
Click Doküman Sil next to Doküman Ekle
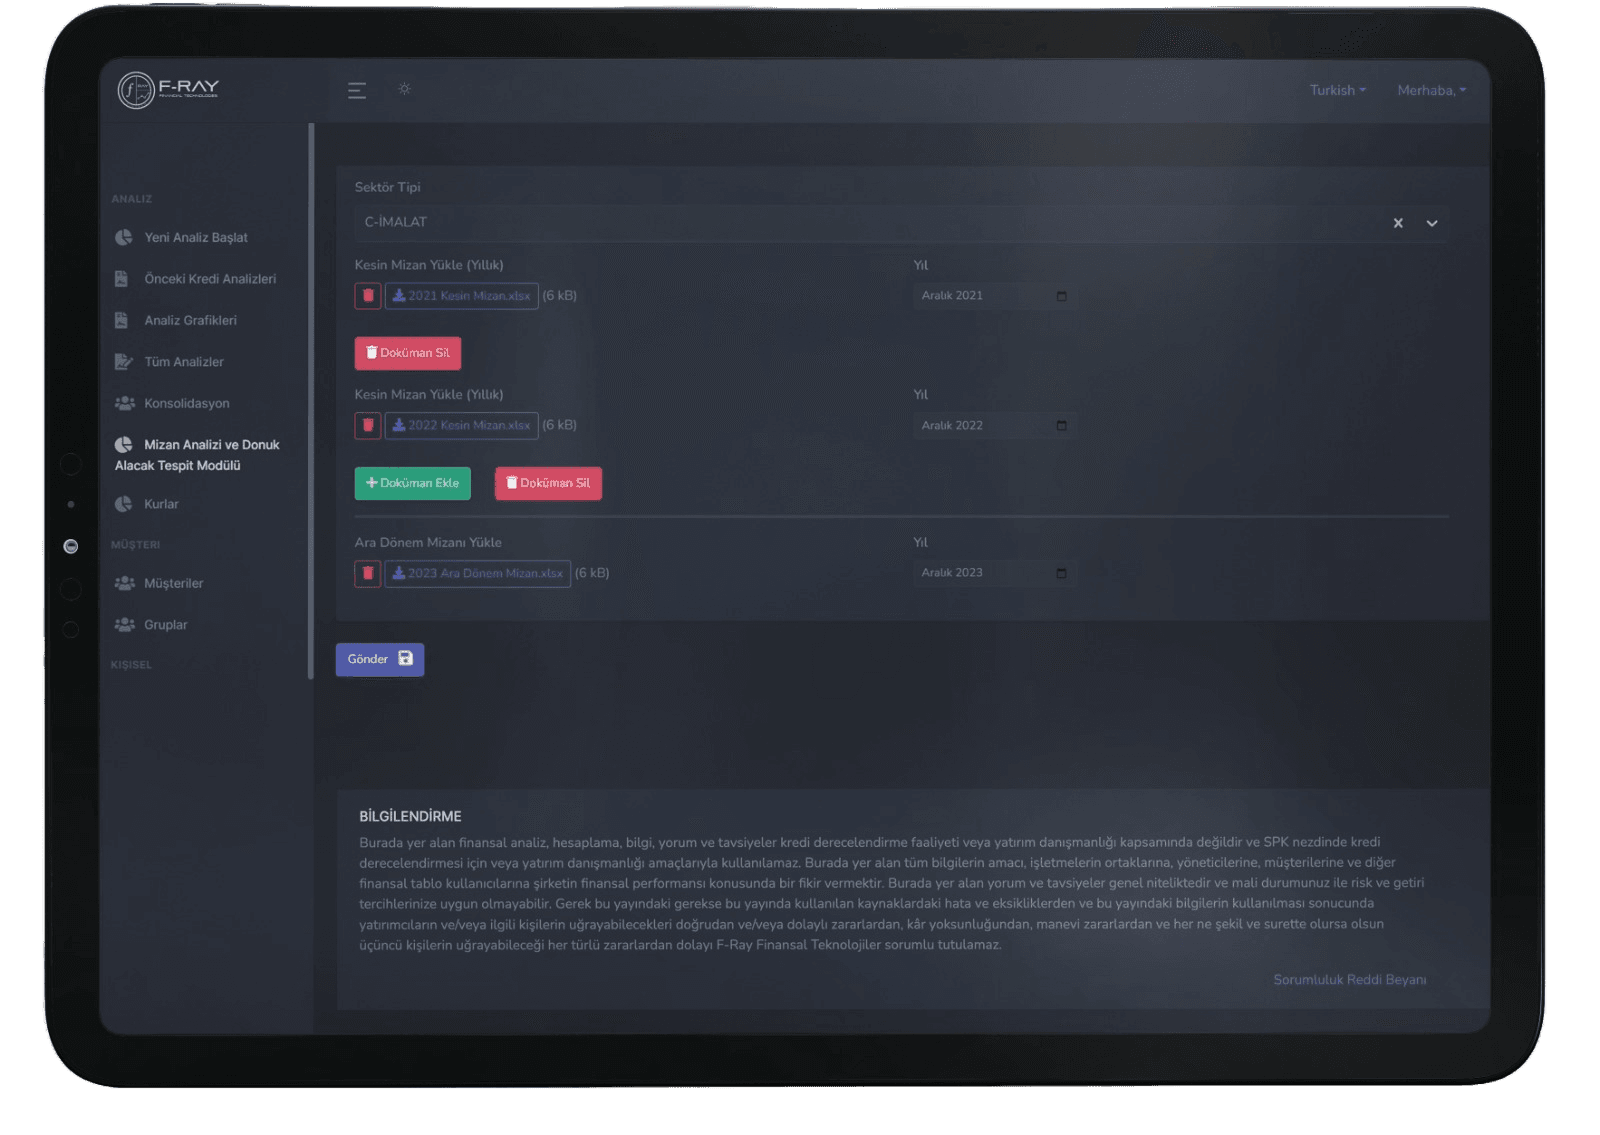[548, 483]
